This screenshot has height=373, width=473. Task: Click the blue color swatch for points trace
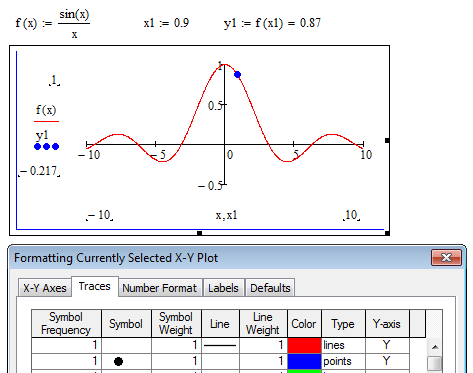click(304, 361)
